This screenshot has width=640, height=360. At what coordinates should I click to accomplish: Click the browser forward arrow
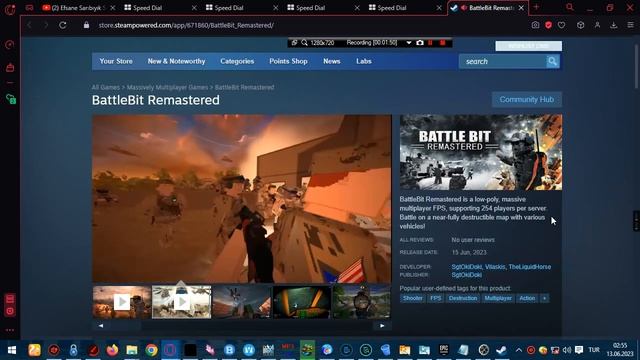(x=46, y=25)
